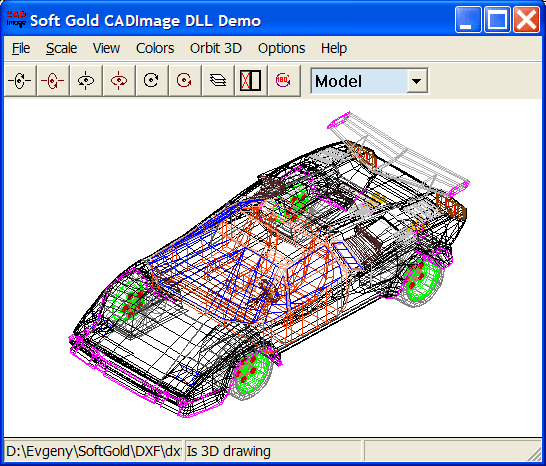Open the Help menu
546x466 pixels.
[x=334, y=48]
